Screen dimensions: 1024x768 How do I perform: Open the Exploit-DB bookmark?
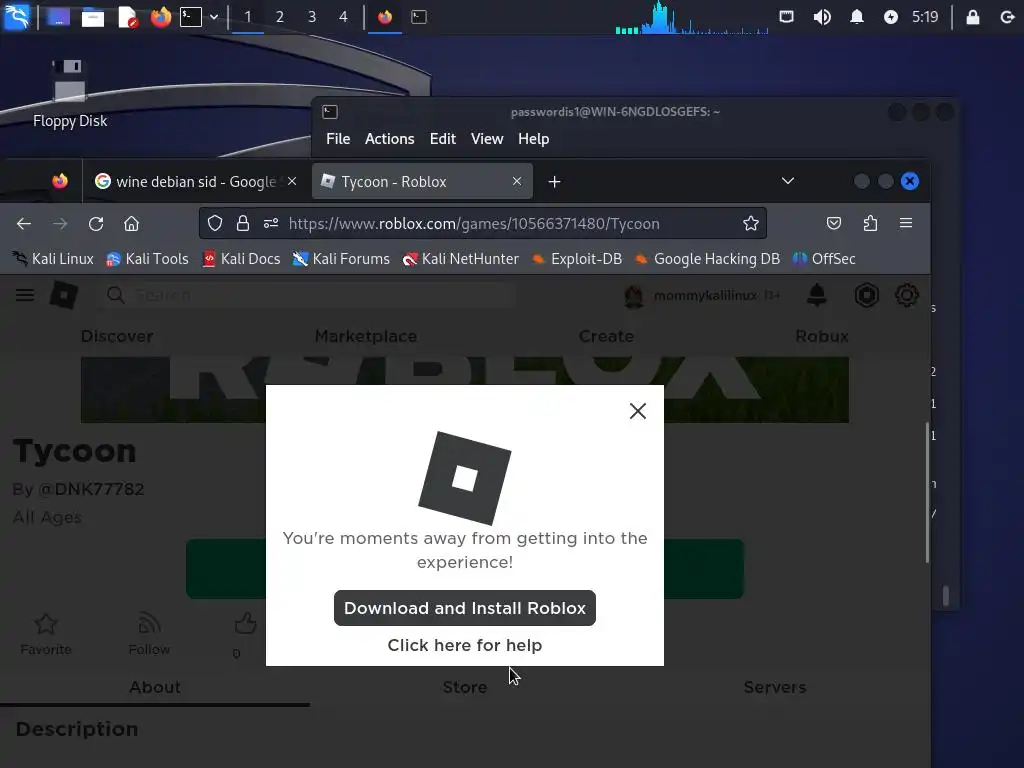(577, 259)
